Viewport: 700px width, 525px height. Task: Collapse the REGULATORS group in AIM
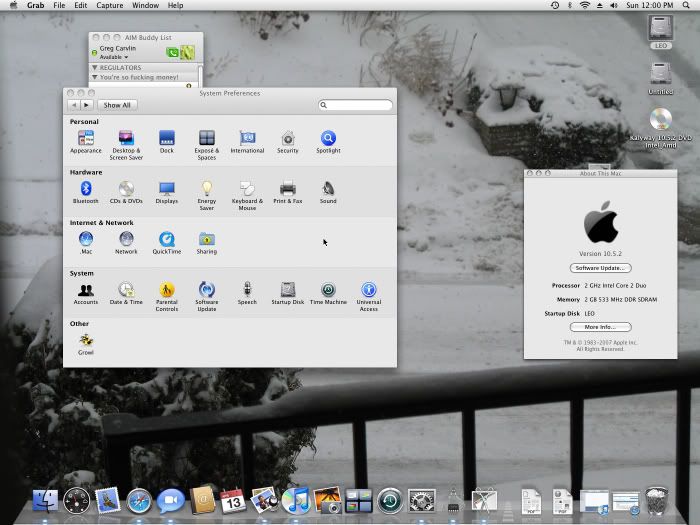(95, 67)
